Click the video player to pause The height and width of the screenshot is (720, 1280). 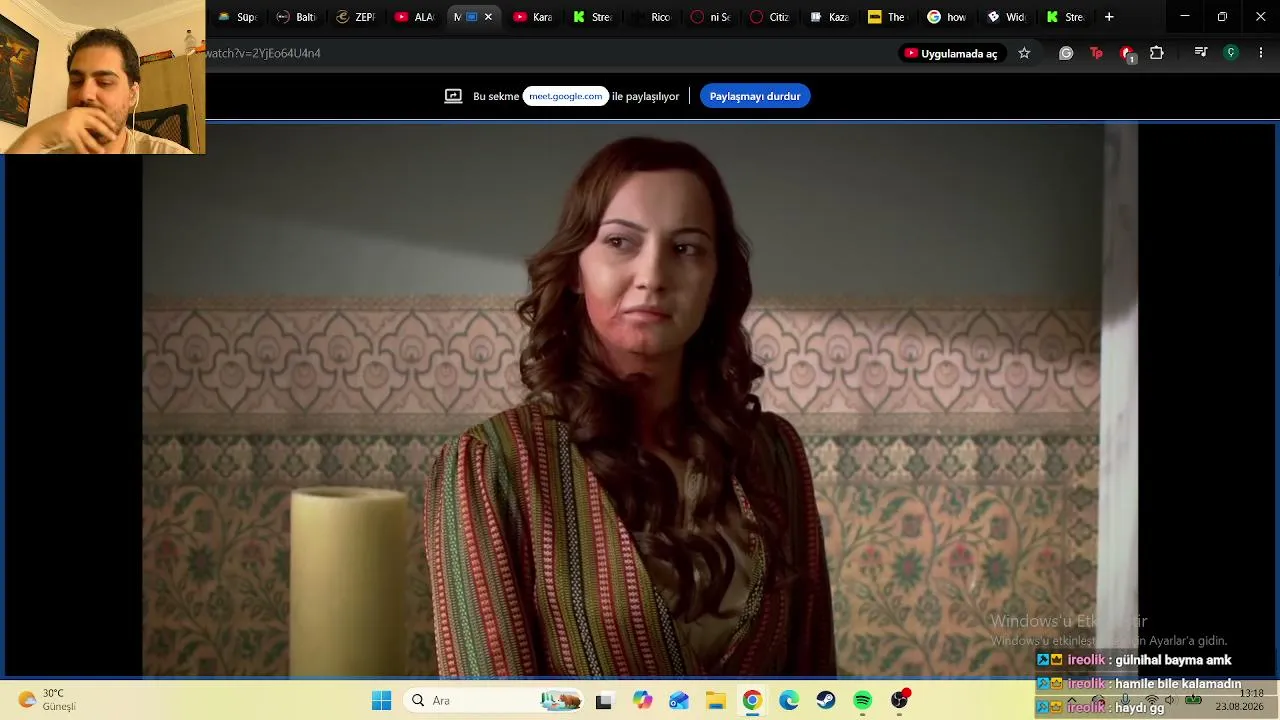[x=640, y=400]
